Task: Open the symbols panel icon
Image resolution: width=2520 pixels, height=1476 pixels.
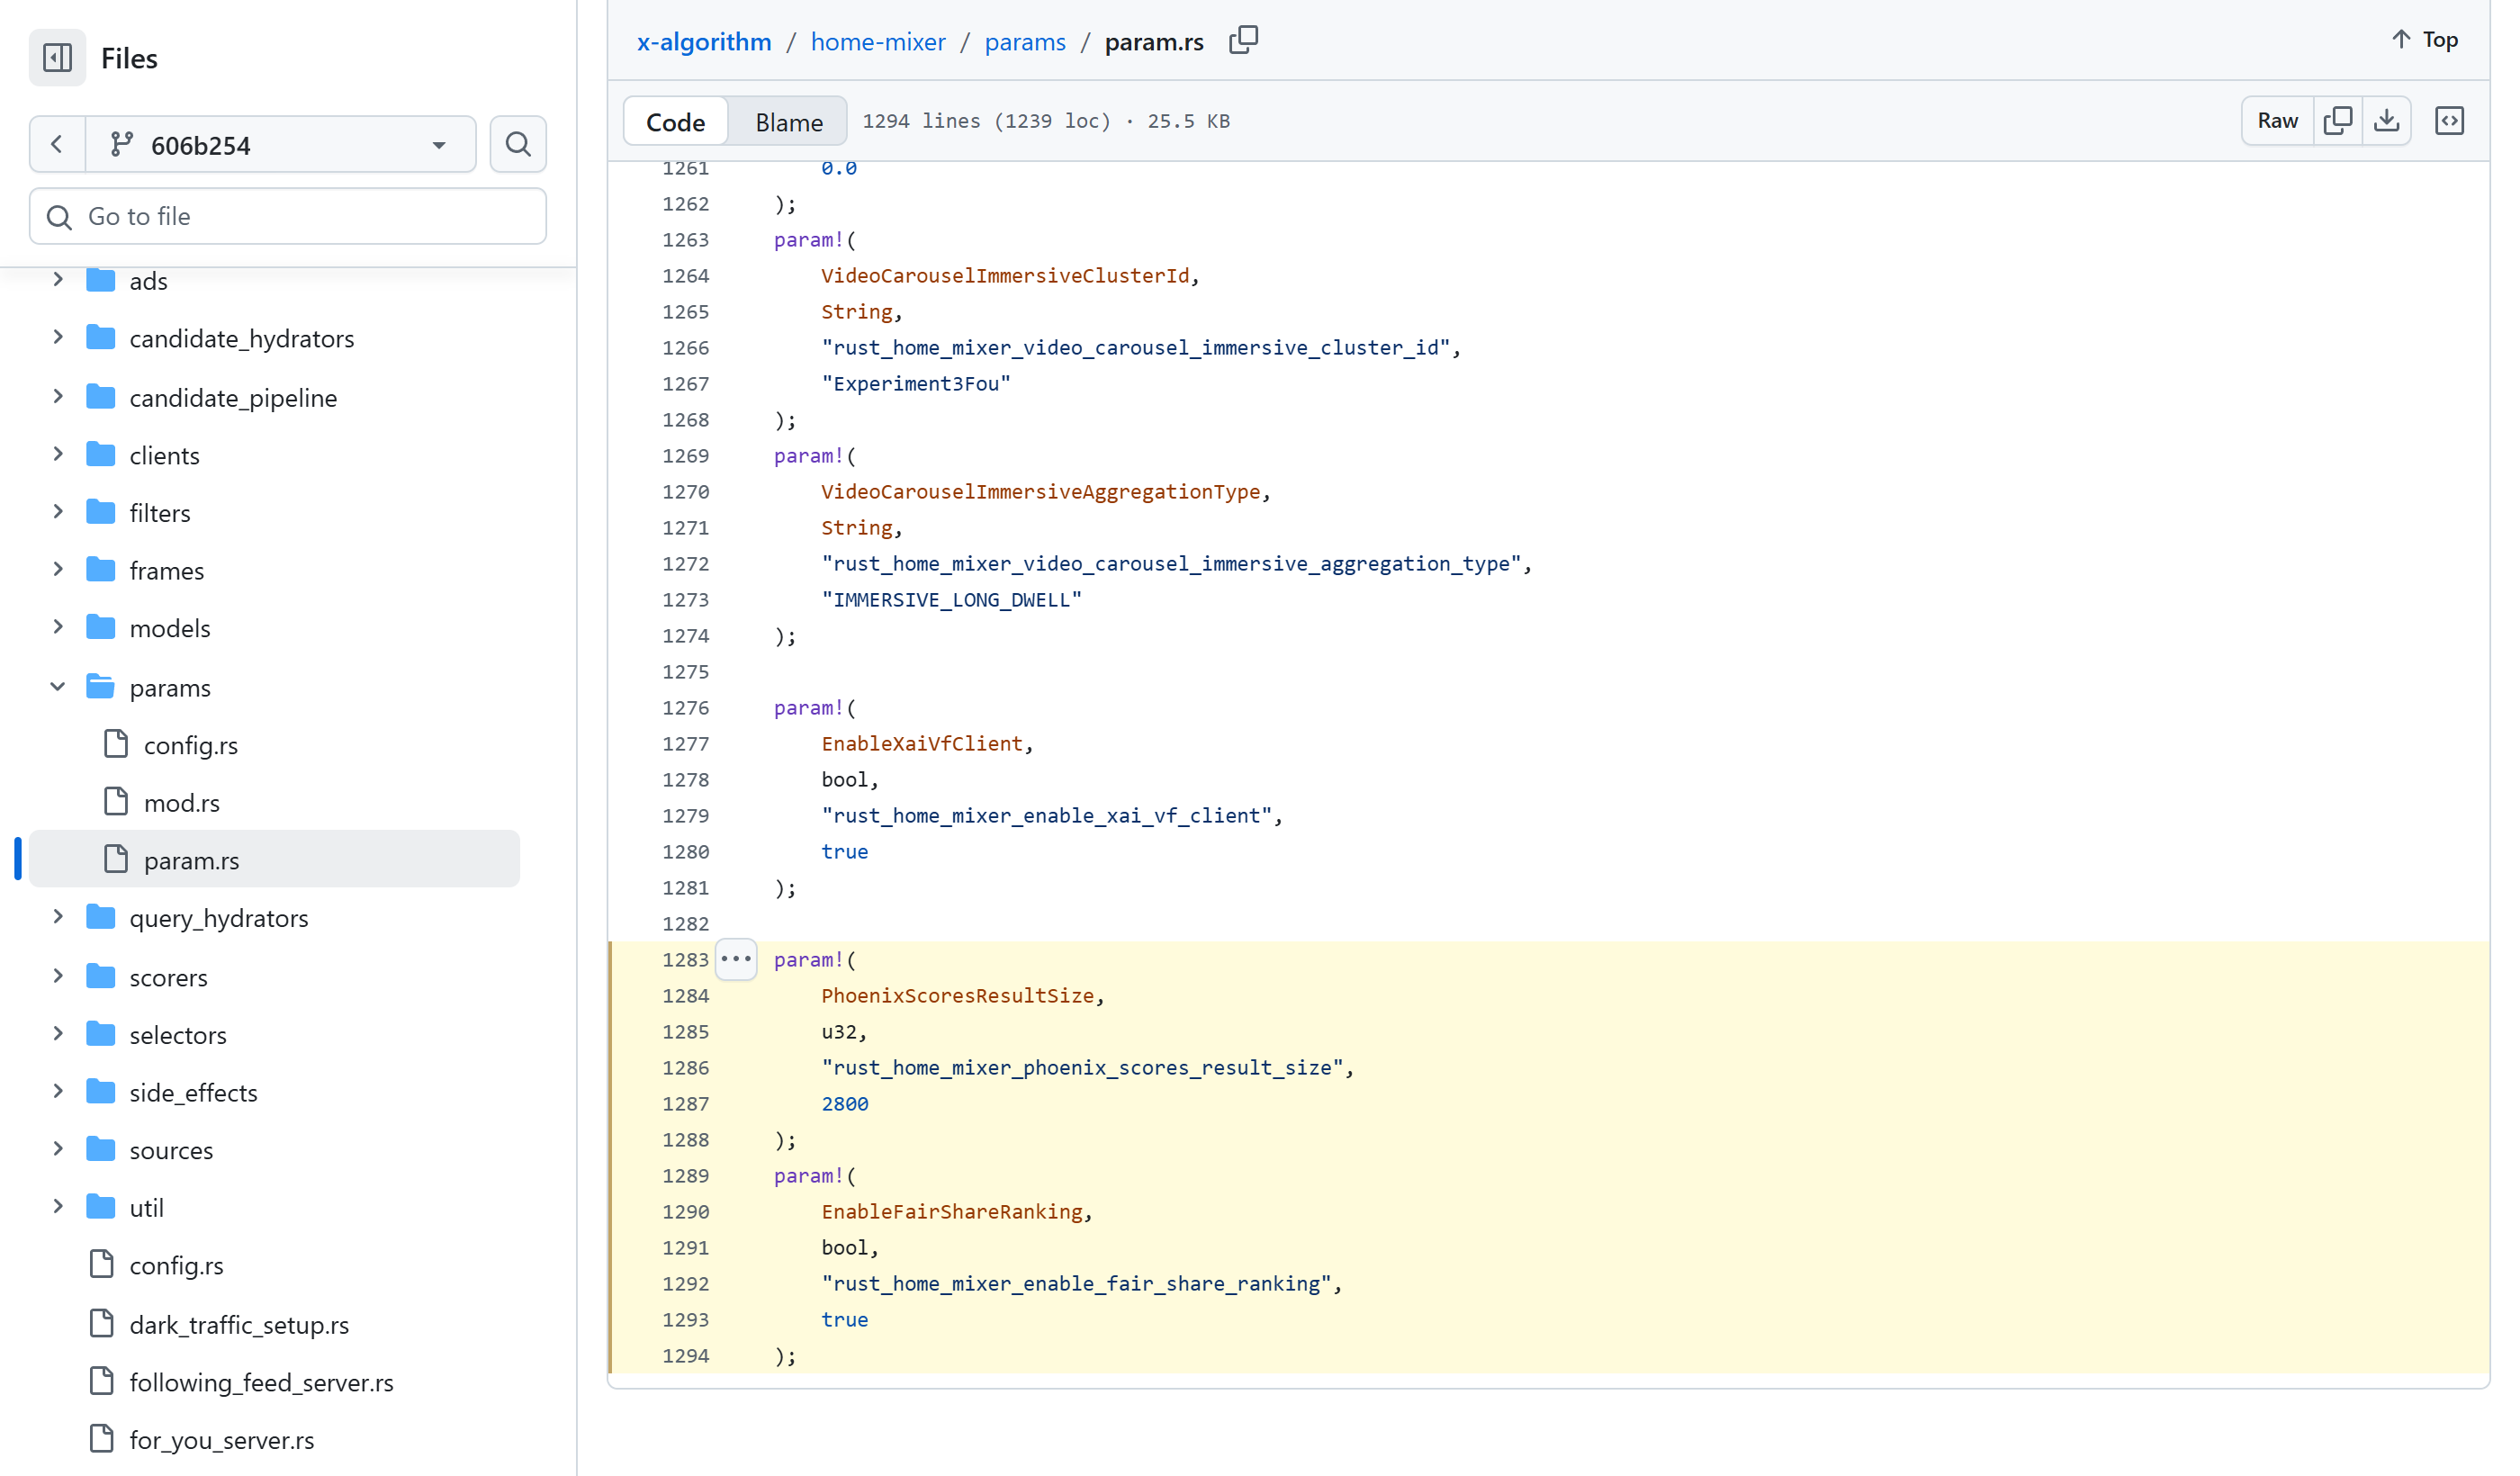Action: (2449, 121)
